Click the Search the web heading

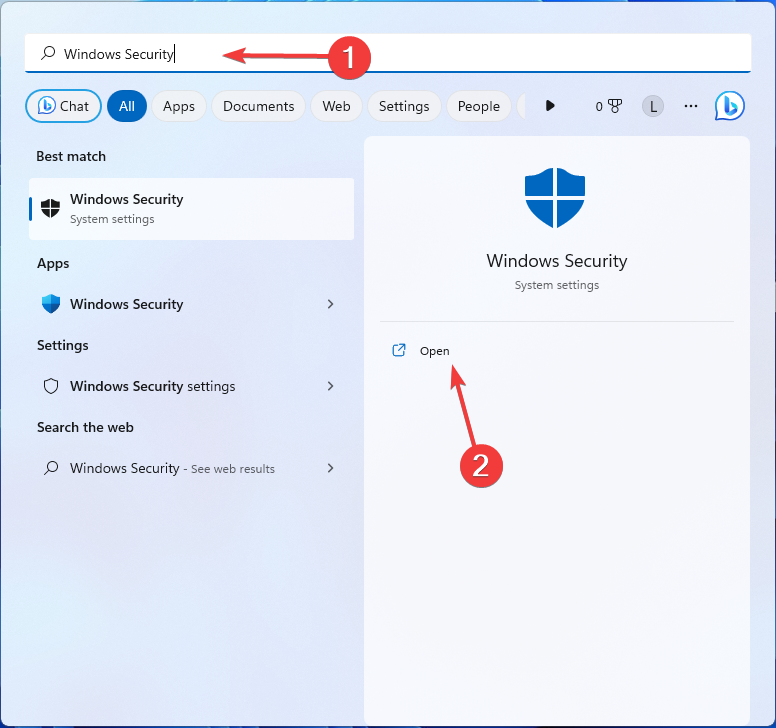point(85,427)
